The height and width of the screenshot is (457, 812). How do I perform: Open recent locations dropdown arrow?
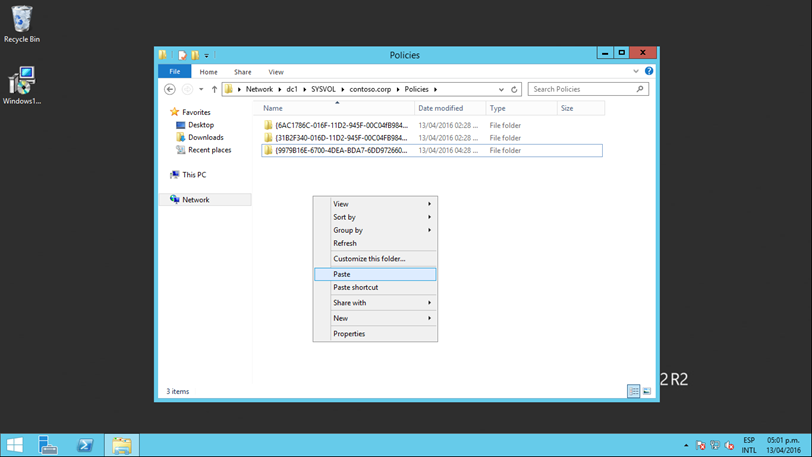[201, 89]
